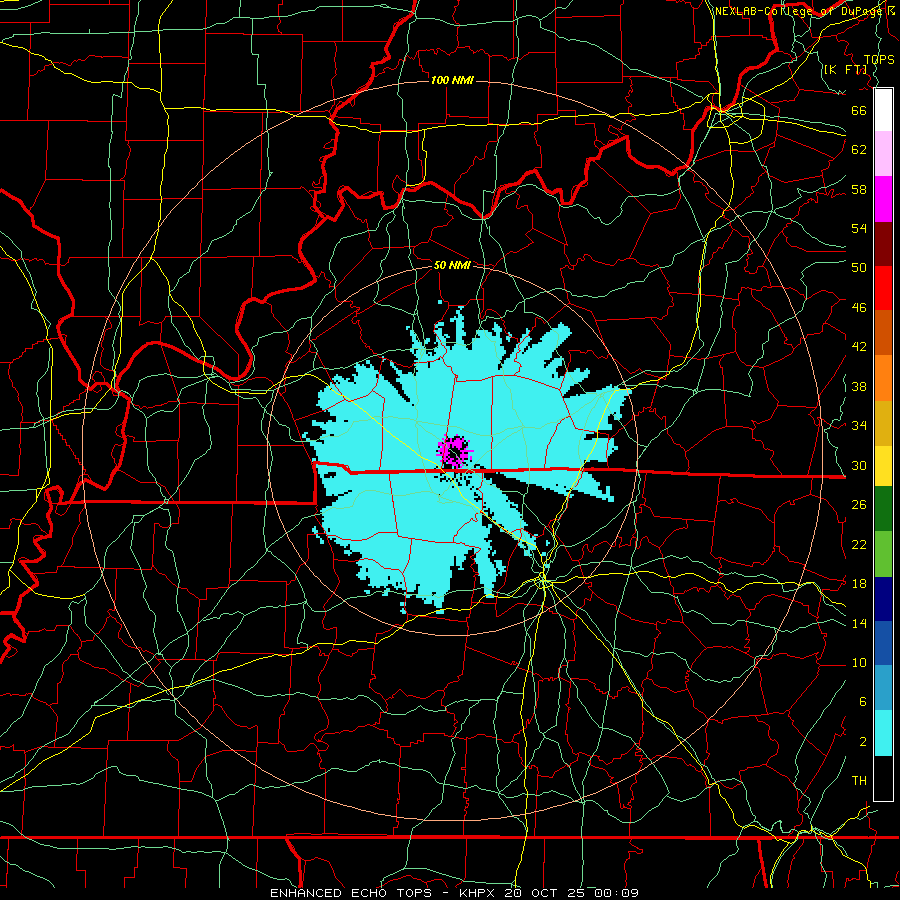Click the "54" legend value
The width and height of the screenshot is (900, 900).
[859, 228]
